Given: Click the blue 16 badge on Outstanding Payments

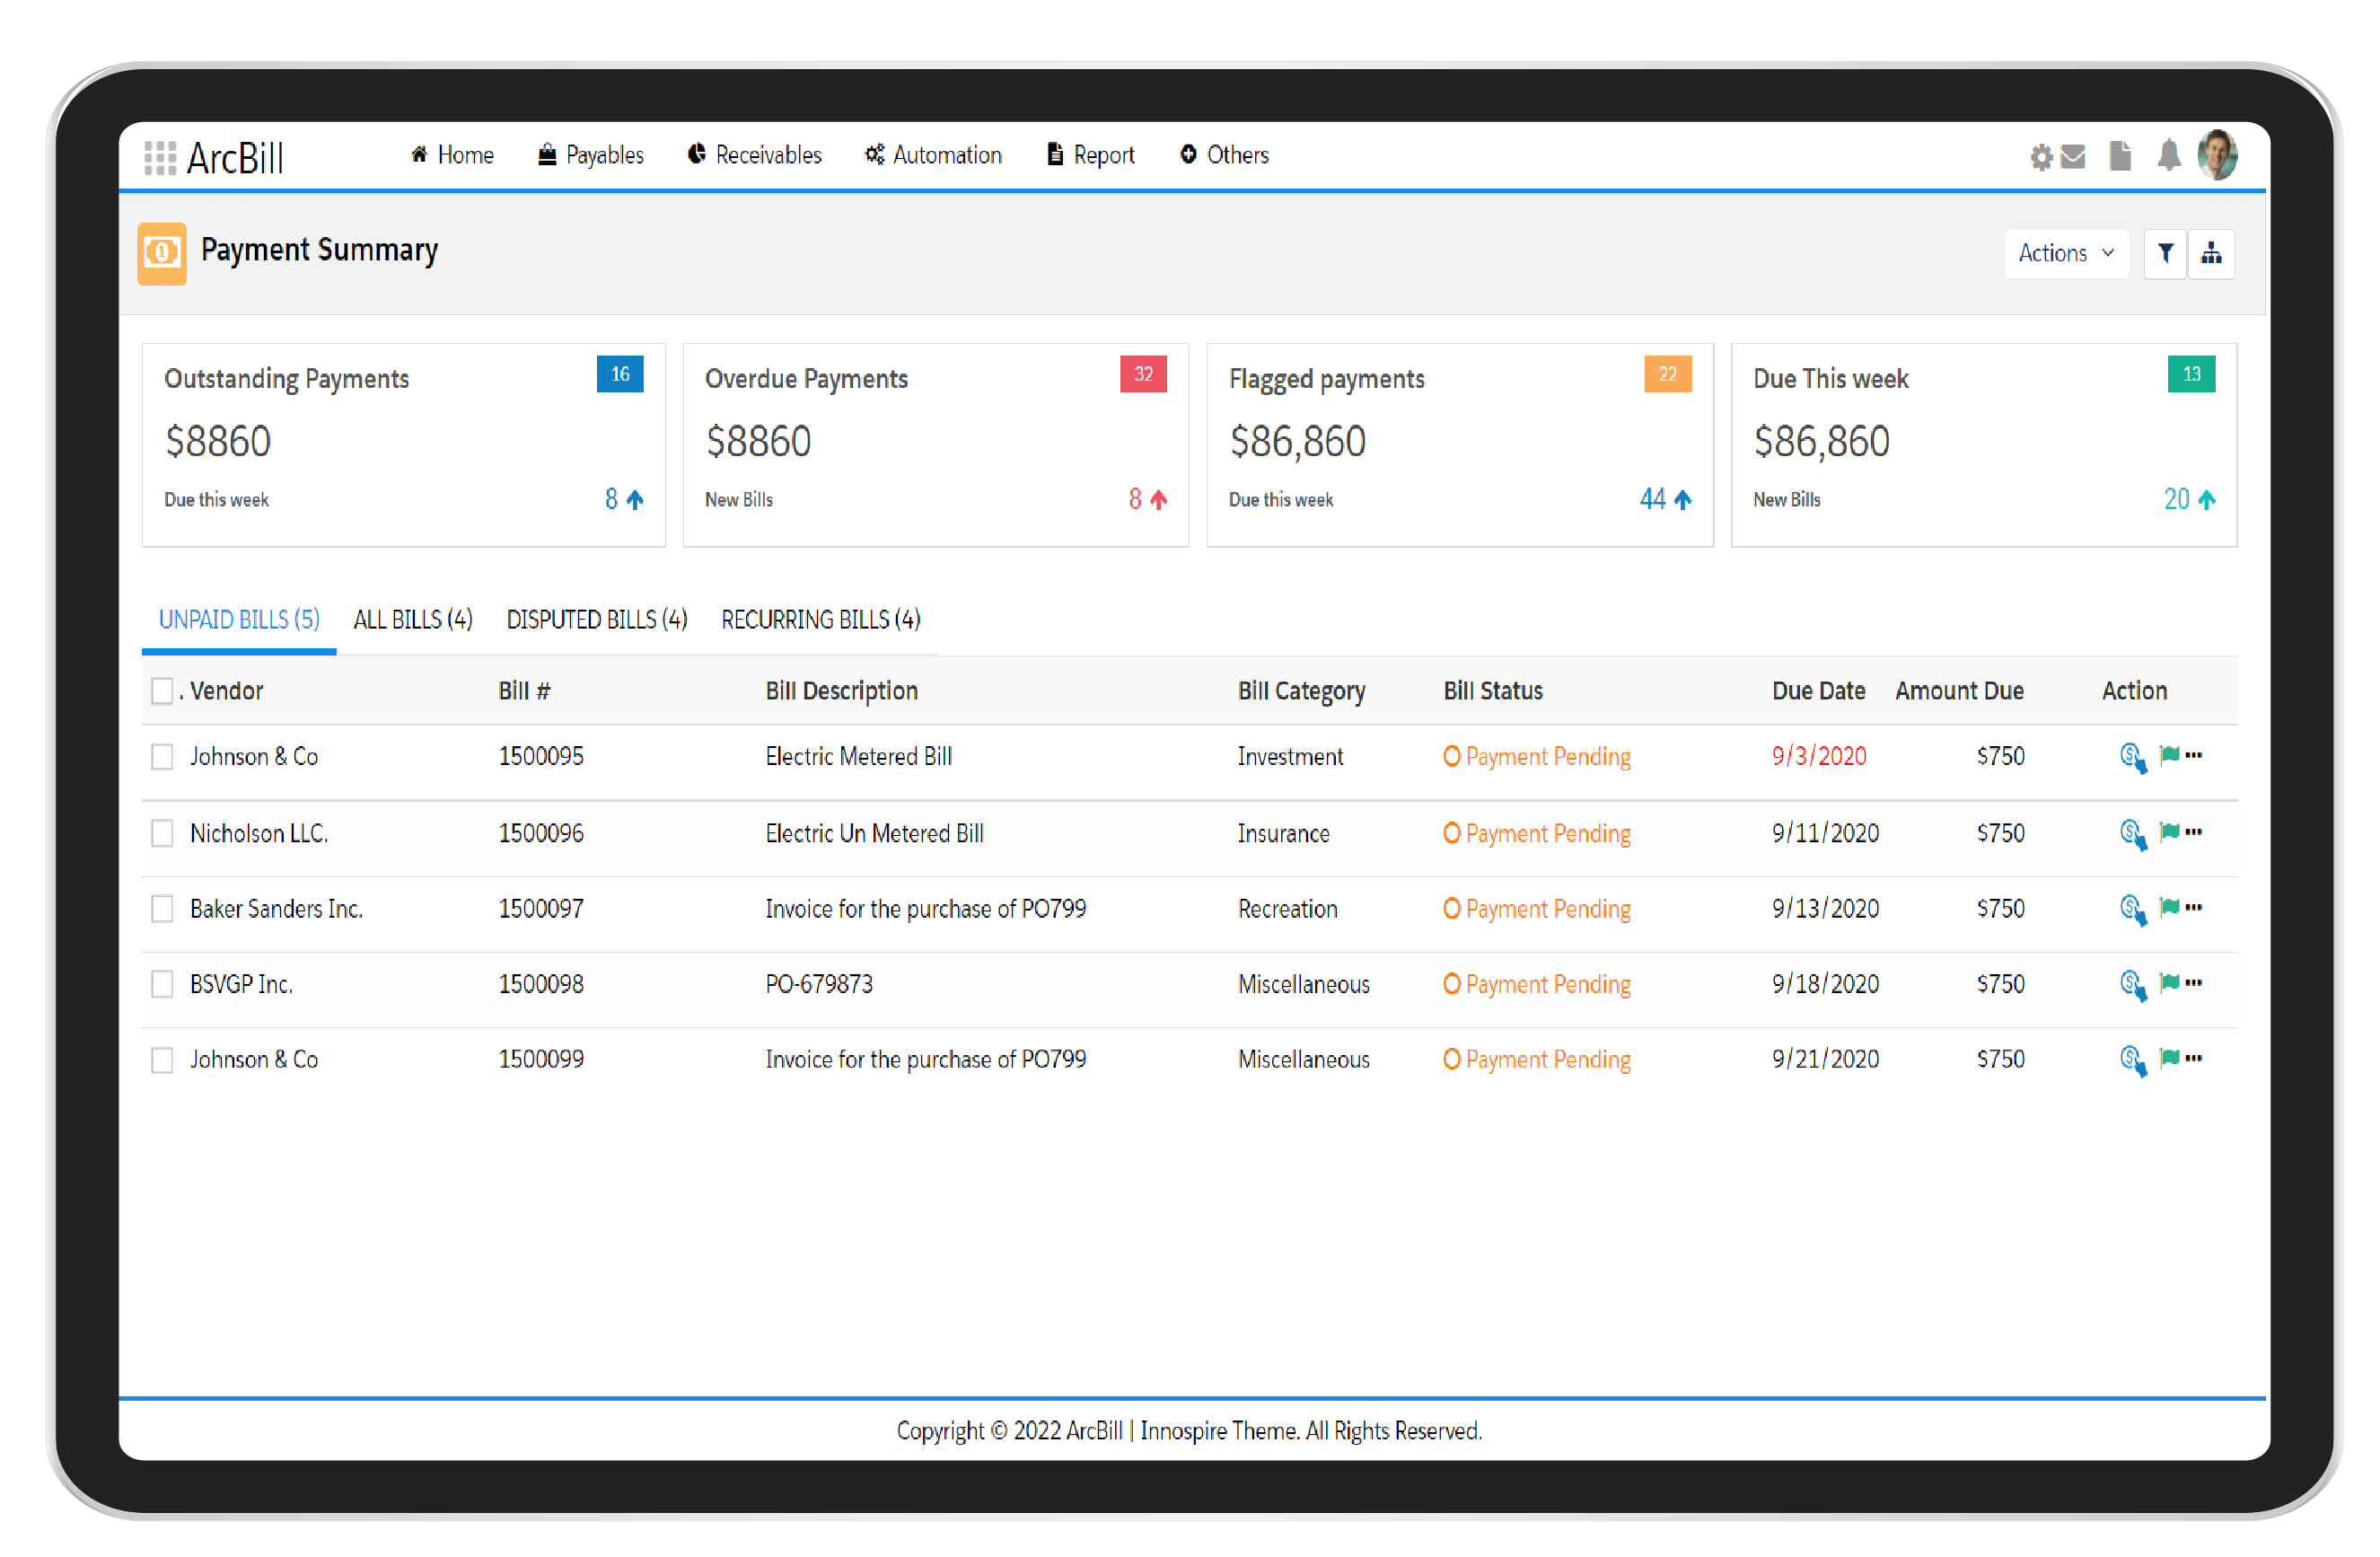Looking at the screenshot, I should click(620, 374).
